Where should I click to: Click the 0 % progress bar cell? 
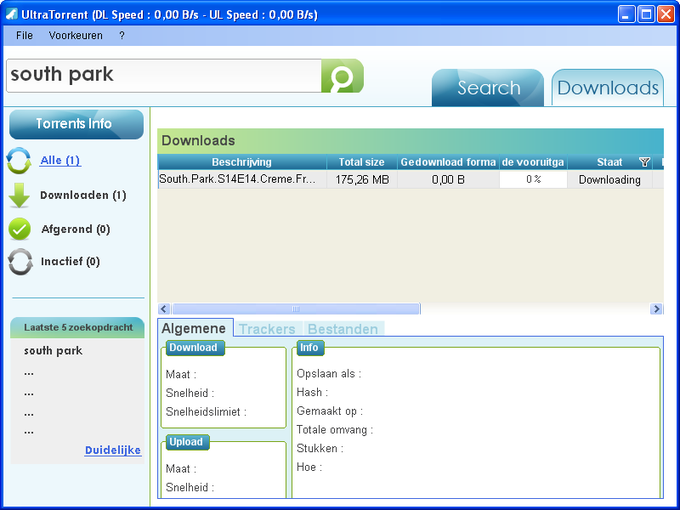(533, 180)
